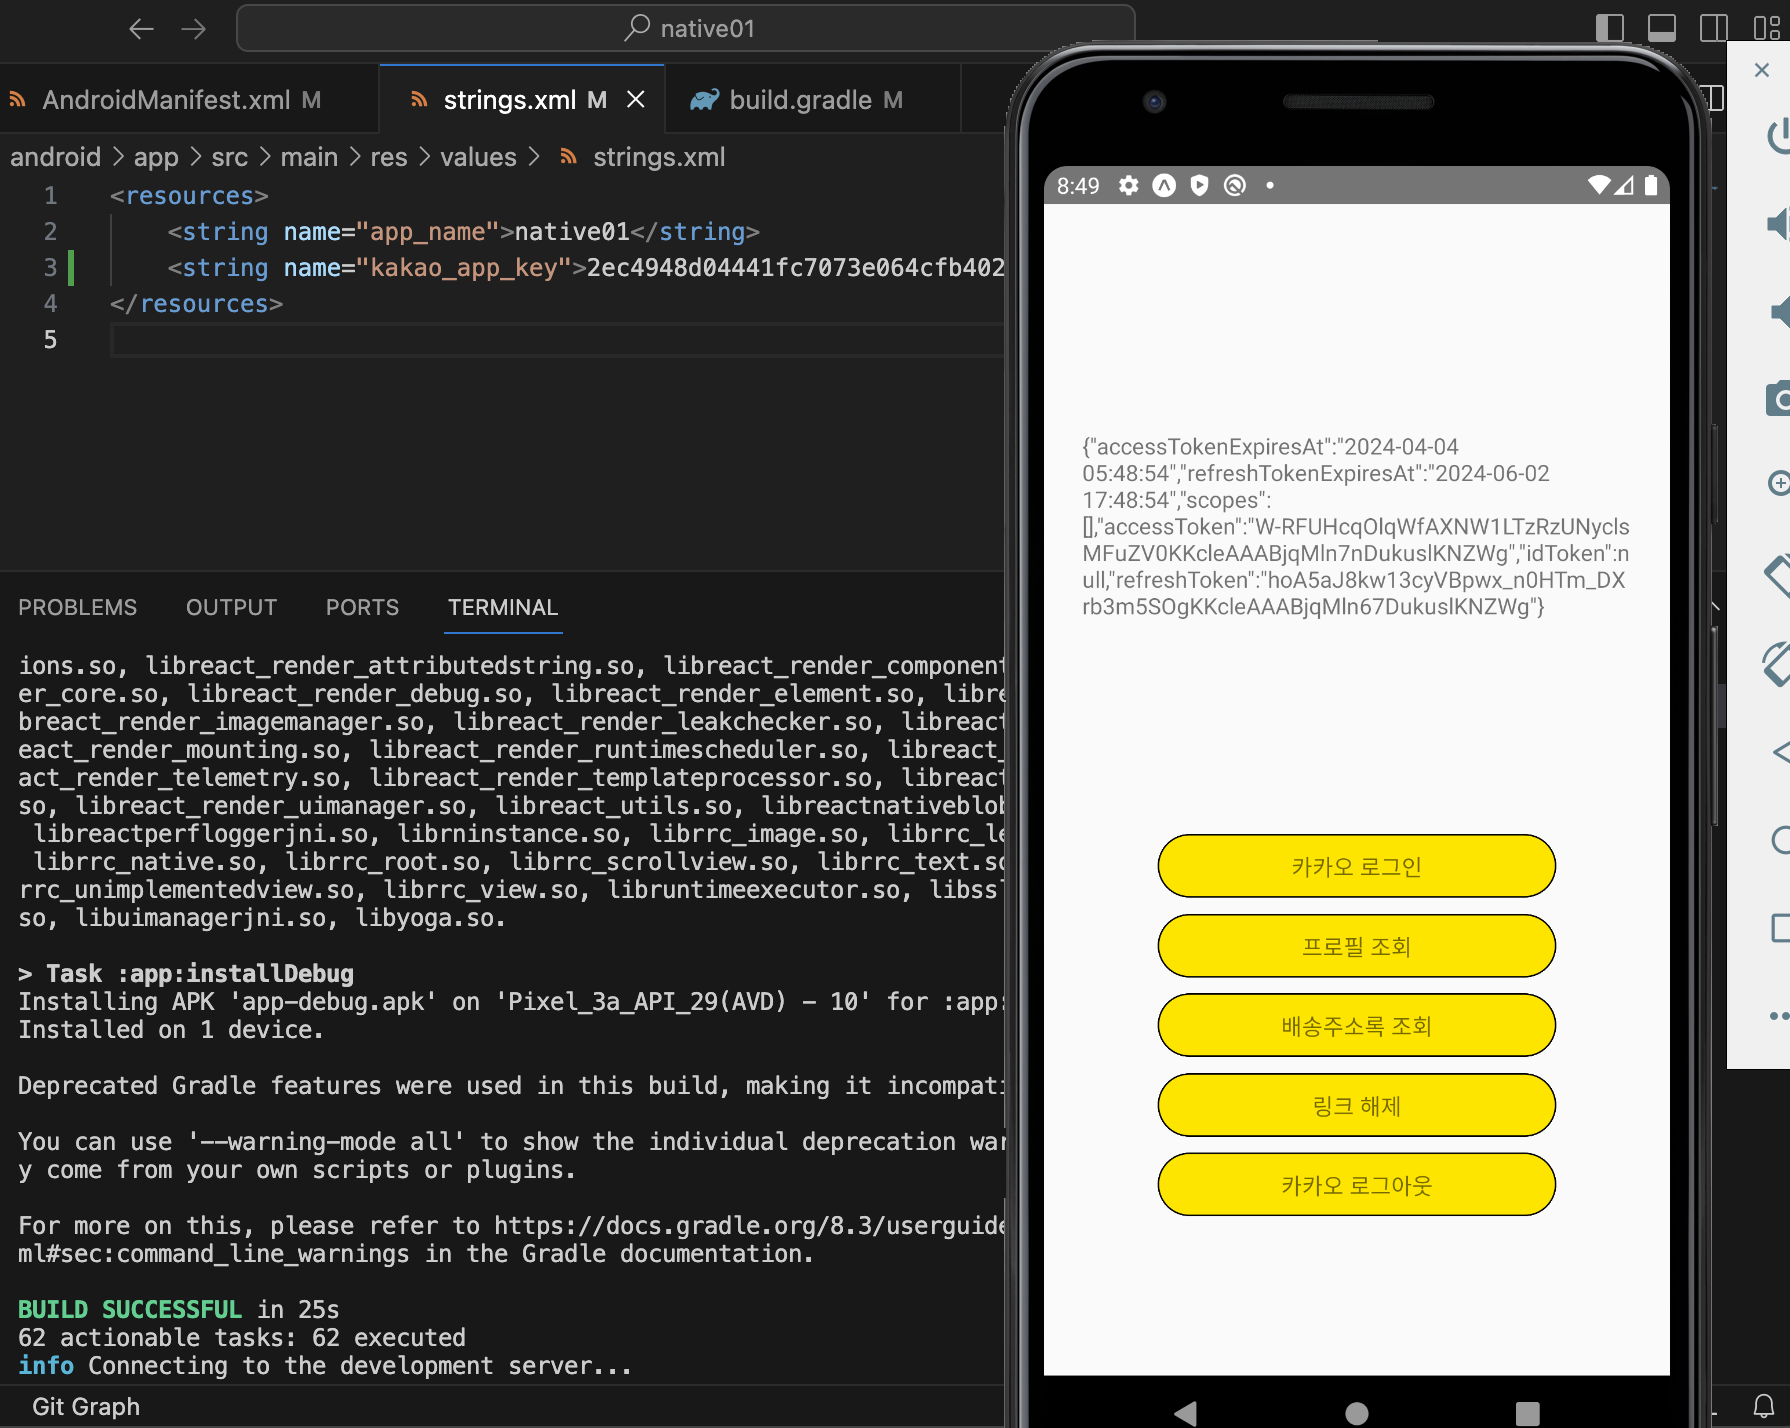Go back with the left arrow

(x=141, y=29)
